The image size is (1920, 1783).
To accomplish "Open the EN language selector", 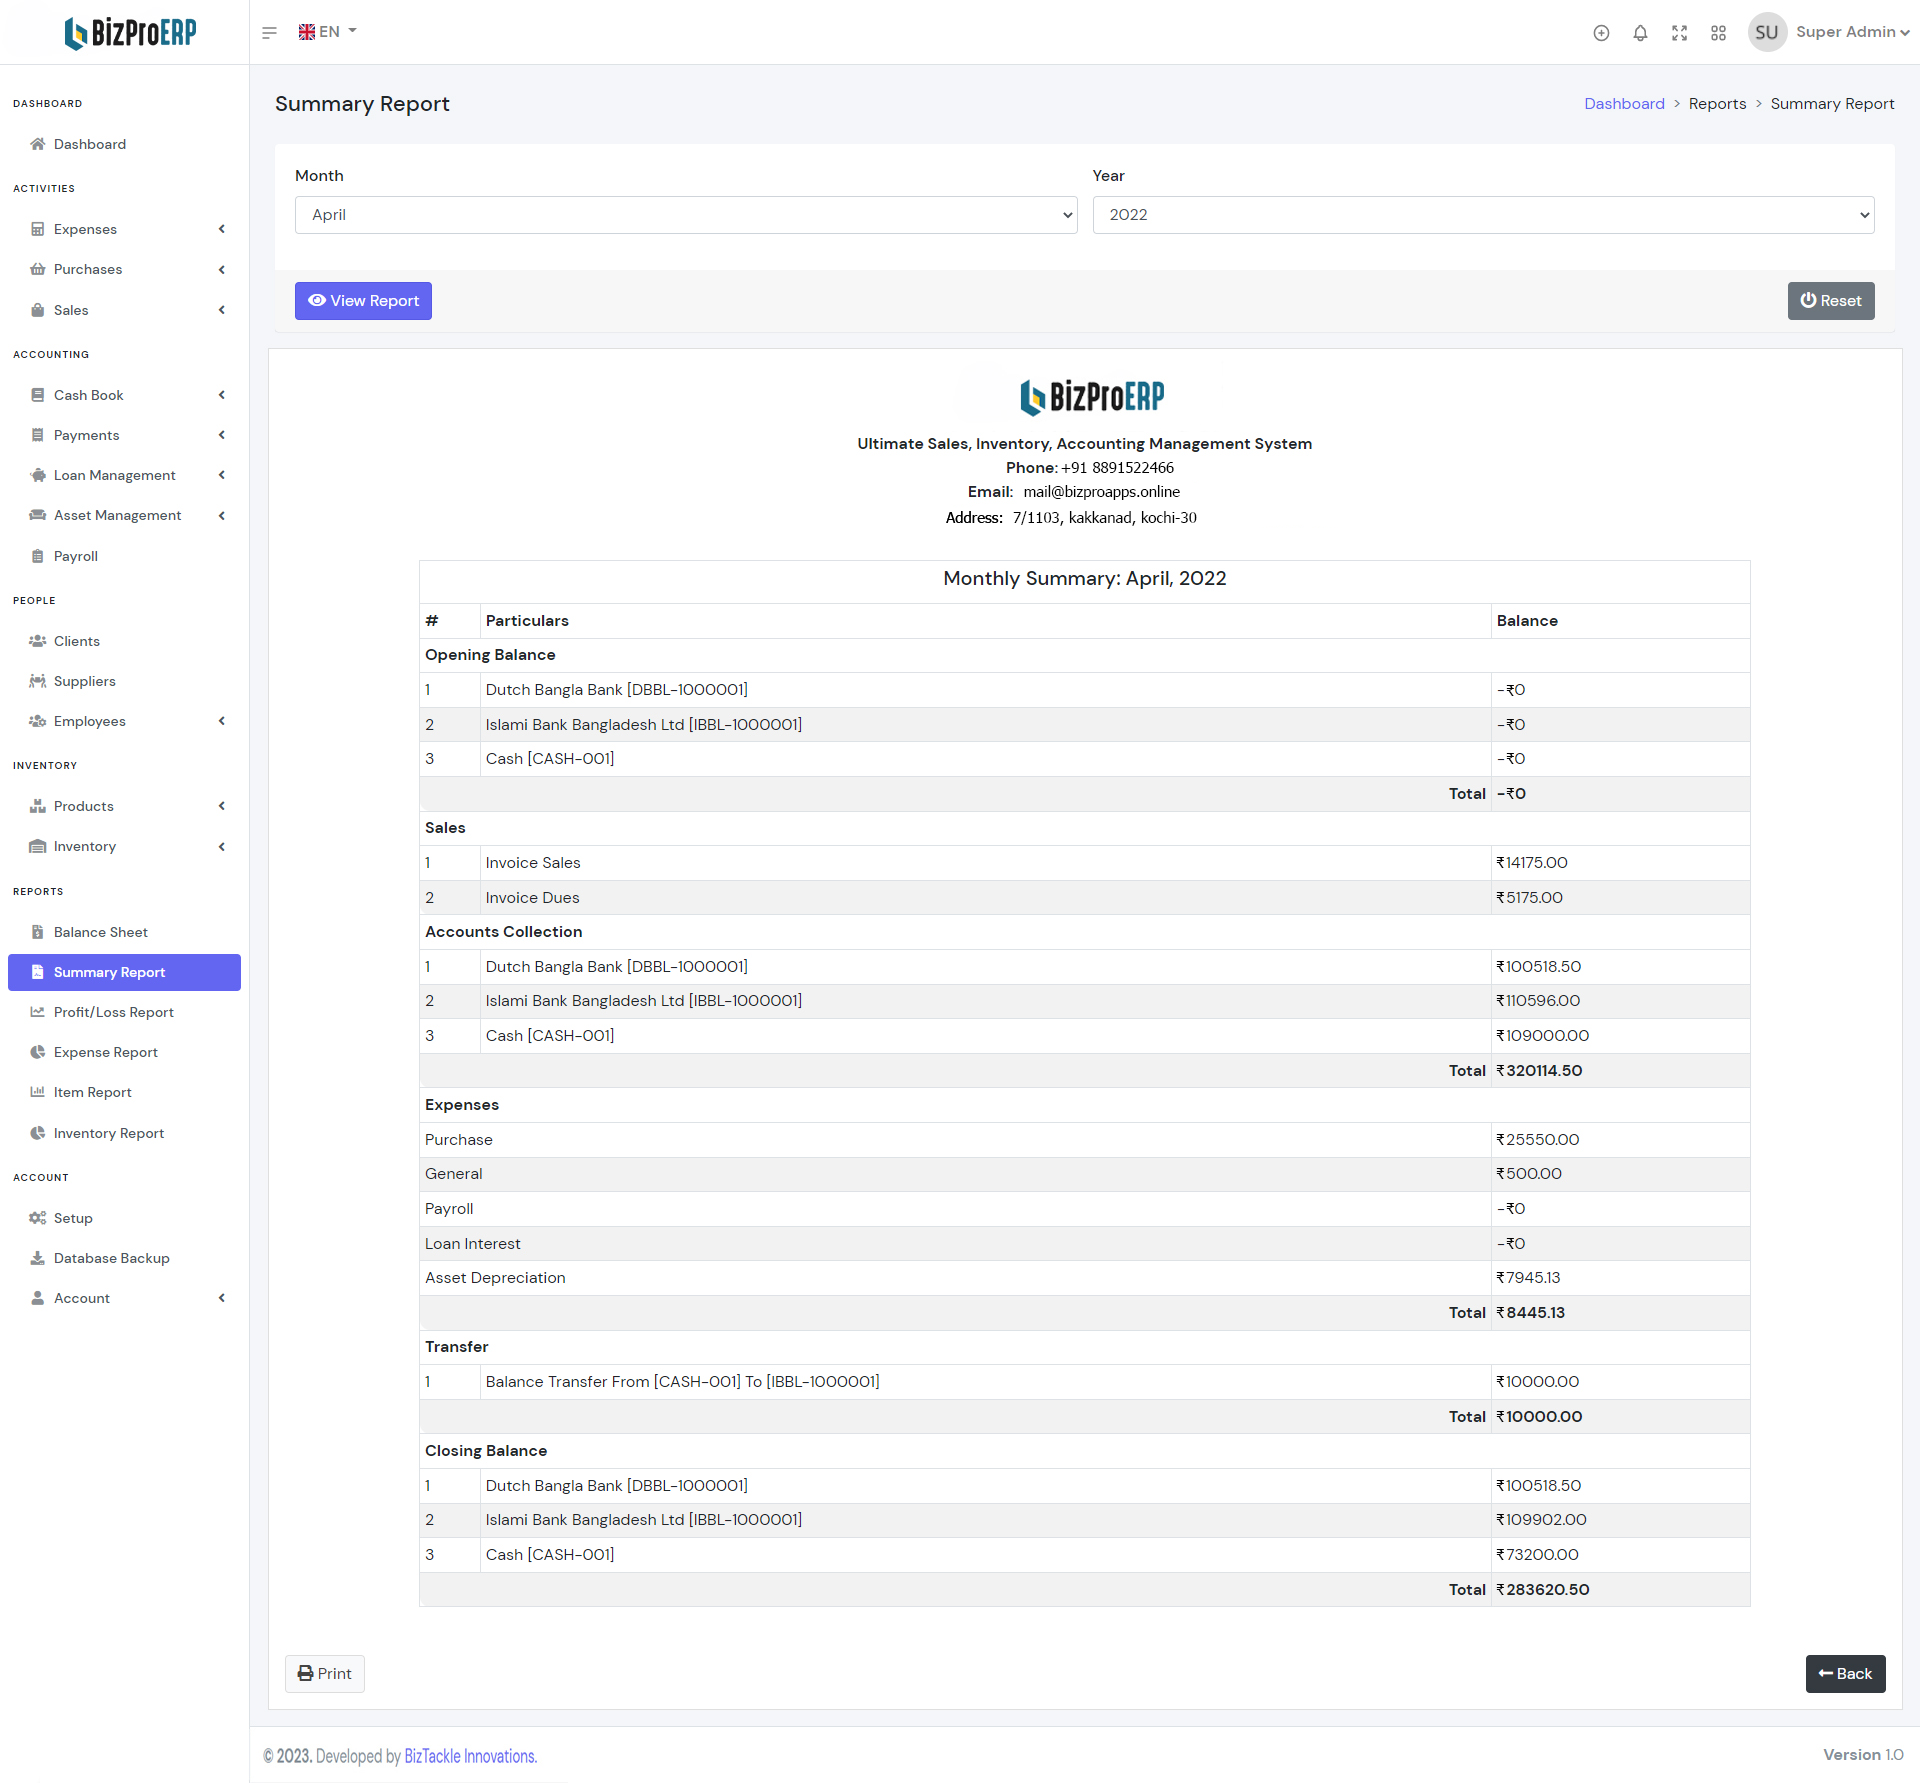I will click(327, 32).
